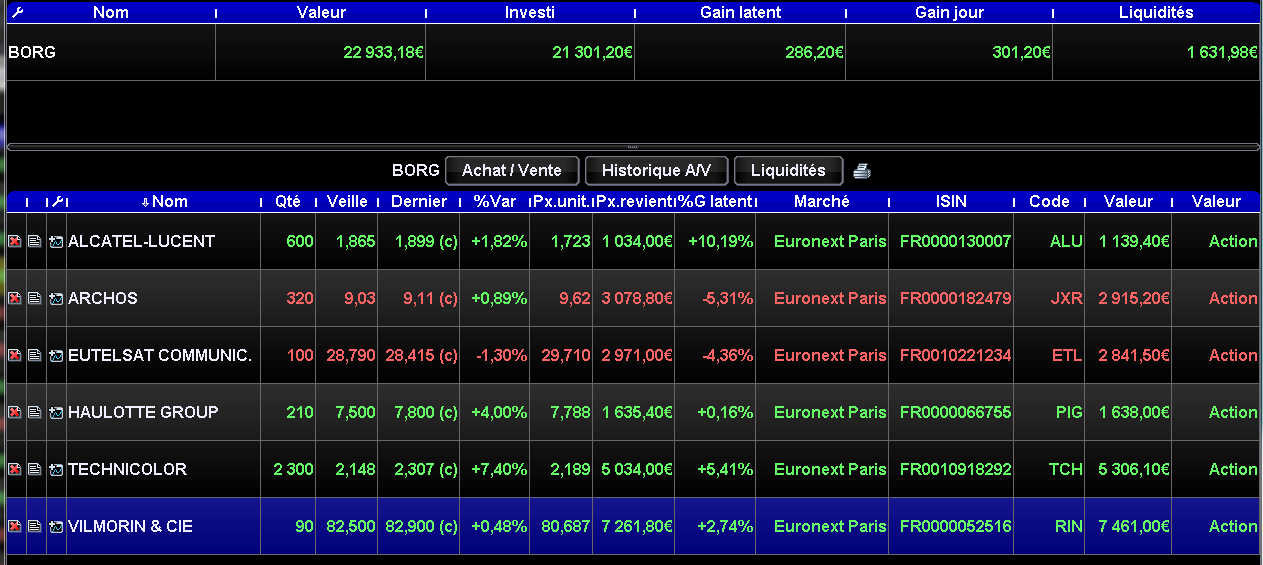Select the ARCHOS row name
Image resolution: width=1263 pixels, height=565 pixels.
(x=103, y=299)
